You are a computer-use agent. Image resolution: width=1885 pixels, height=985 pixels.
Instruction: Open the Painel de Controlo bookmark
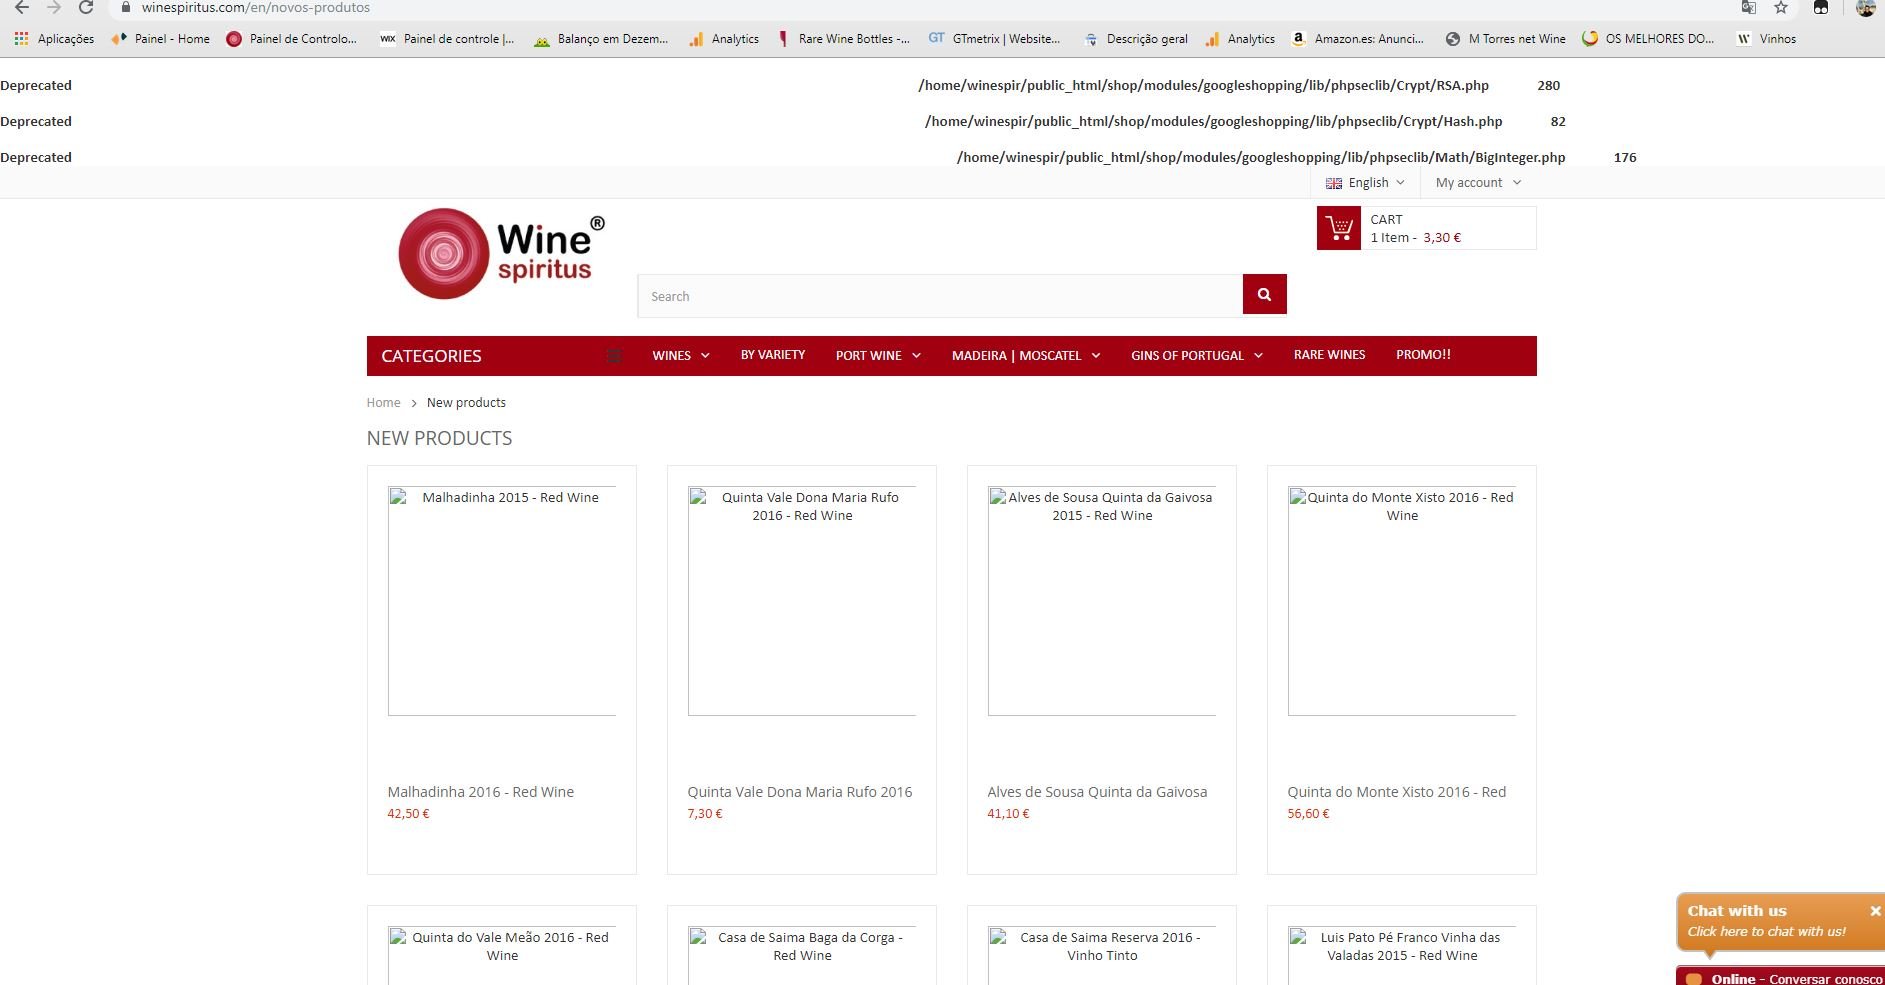tap(291, 39)
